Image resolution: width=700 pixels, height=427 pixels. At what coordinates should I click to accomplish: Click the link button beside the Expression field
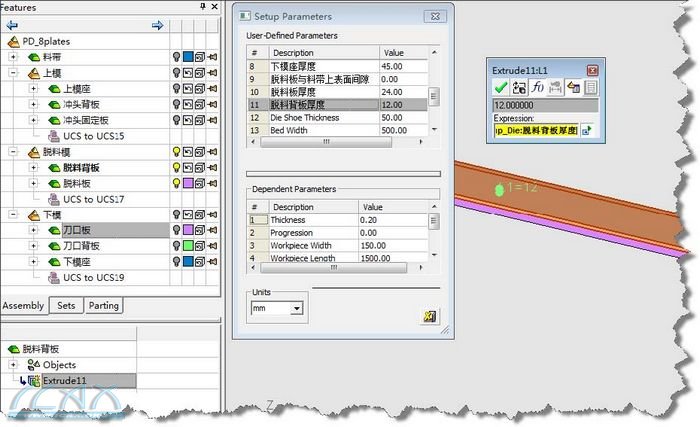click(x=587, y=130)
